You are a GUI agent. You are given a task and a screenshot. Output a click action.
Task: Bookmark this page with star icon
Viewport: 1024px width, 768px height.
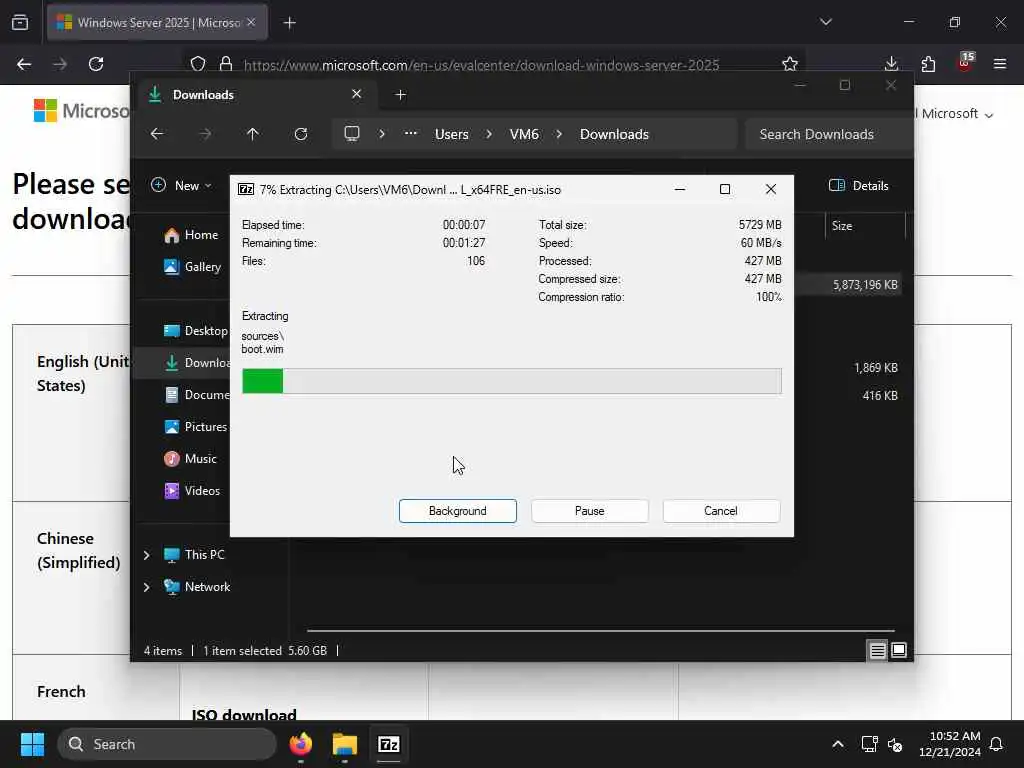coord(790,64)
